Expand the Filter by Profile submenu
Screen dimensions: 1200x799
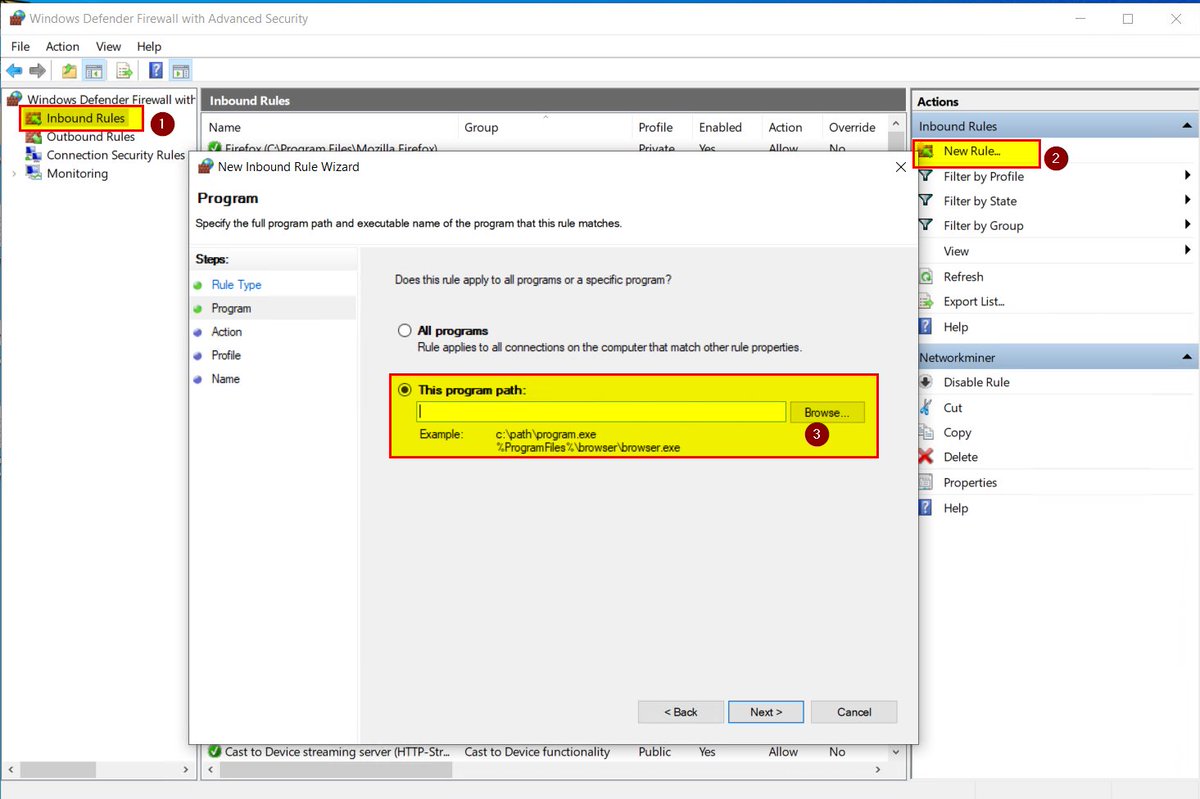[985, 176]
